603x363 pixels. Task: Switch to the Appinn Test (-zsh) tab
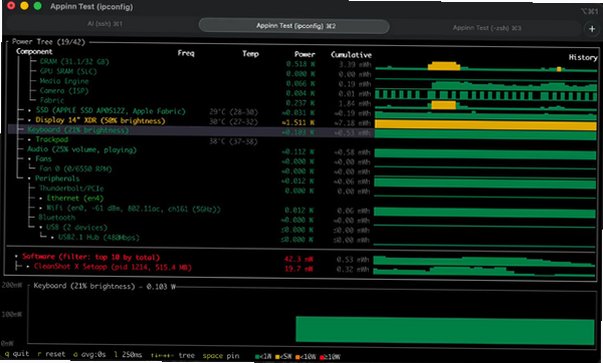click(487, 28)
